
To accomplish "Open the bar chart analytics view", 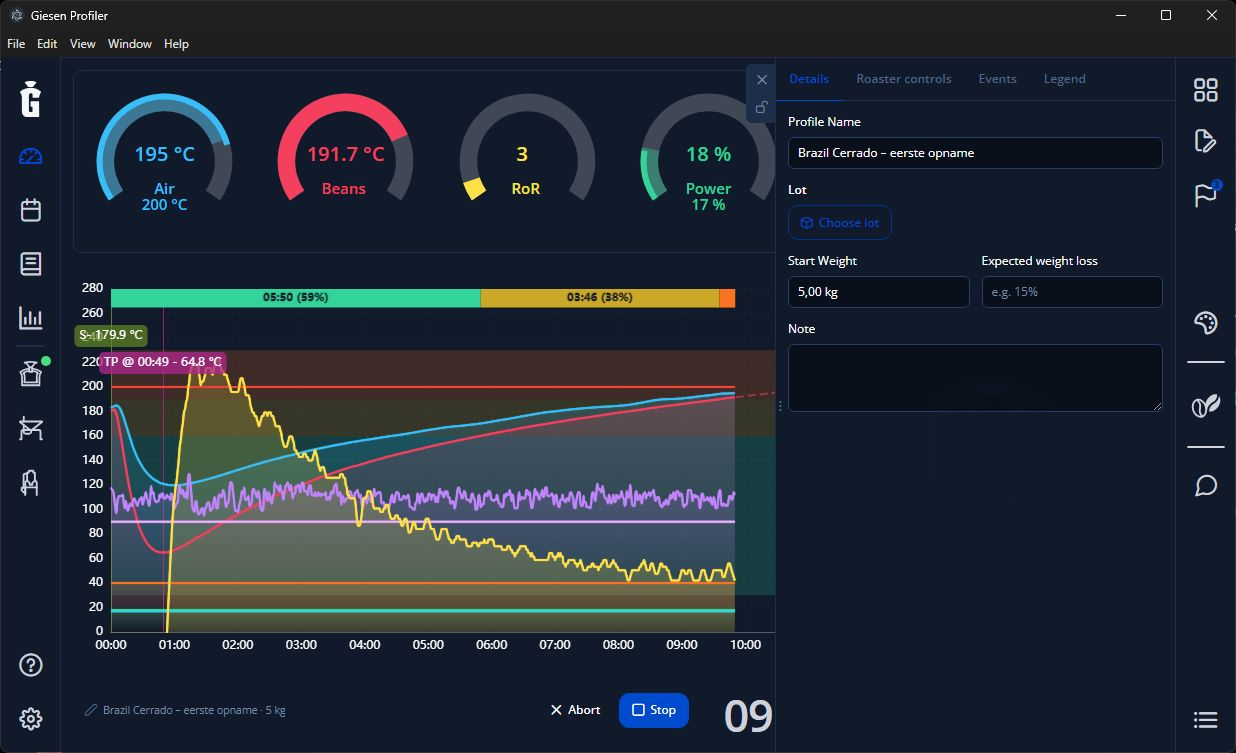I will coord(31,318).
